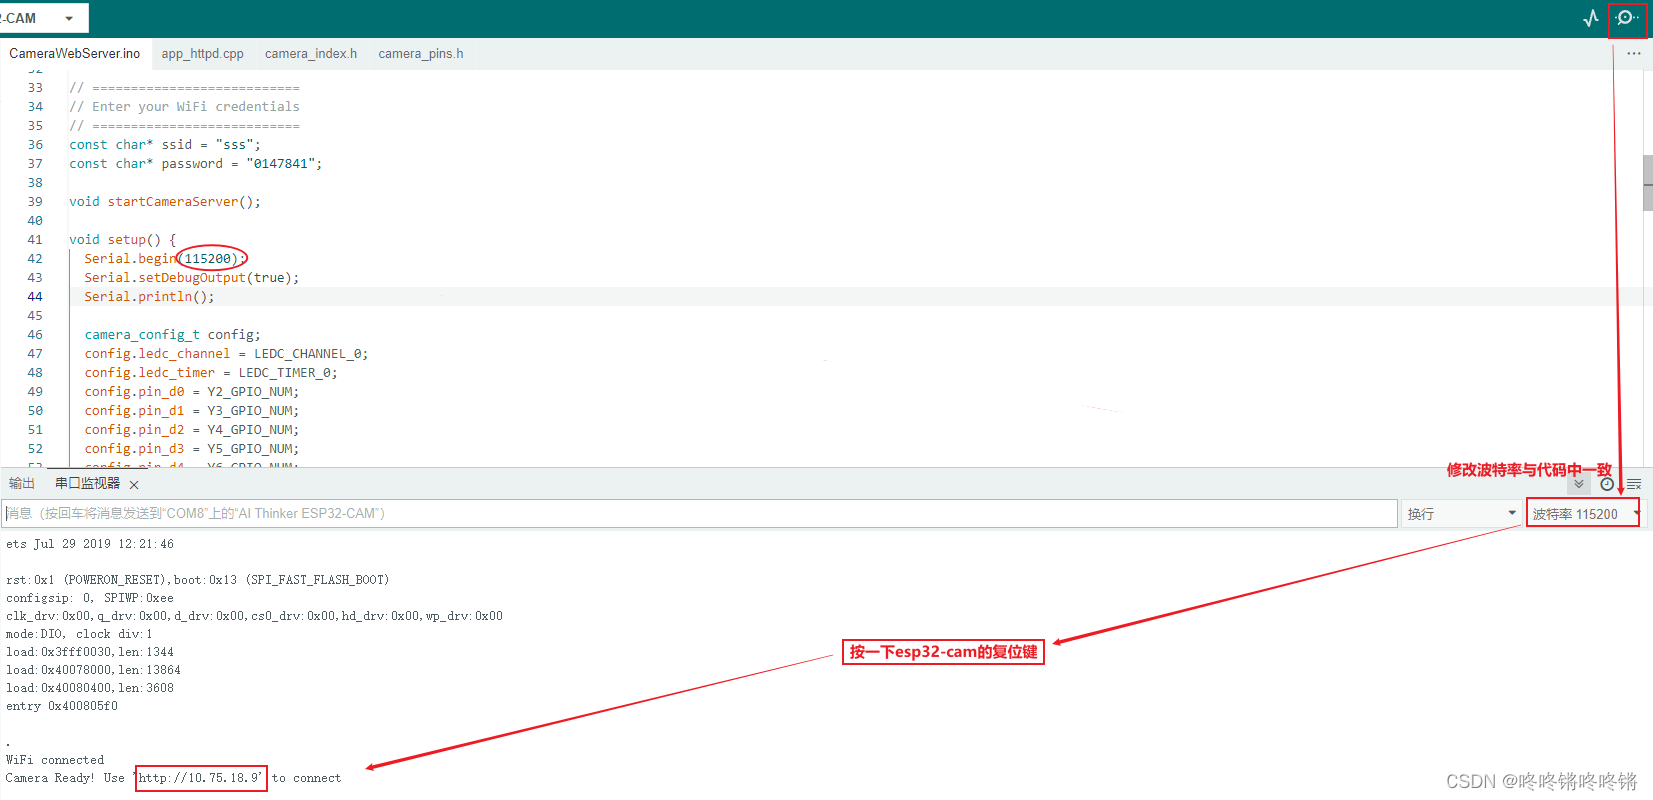Click the startCameraServer() declaration line
Image resolution: width=1653 pixels, height=800 pixels.
pyautogui.click(x=165, y=202)
